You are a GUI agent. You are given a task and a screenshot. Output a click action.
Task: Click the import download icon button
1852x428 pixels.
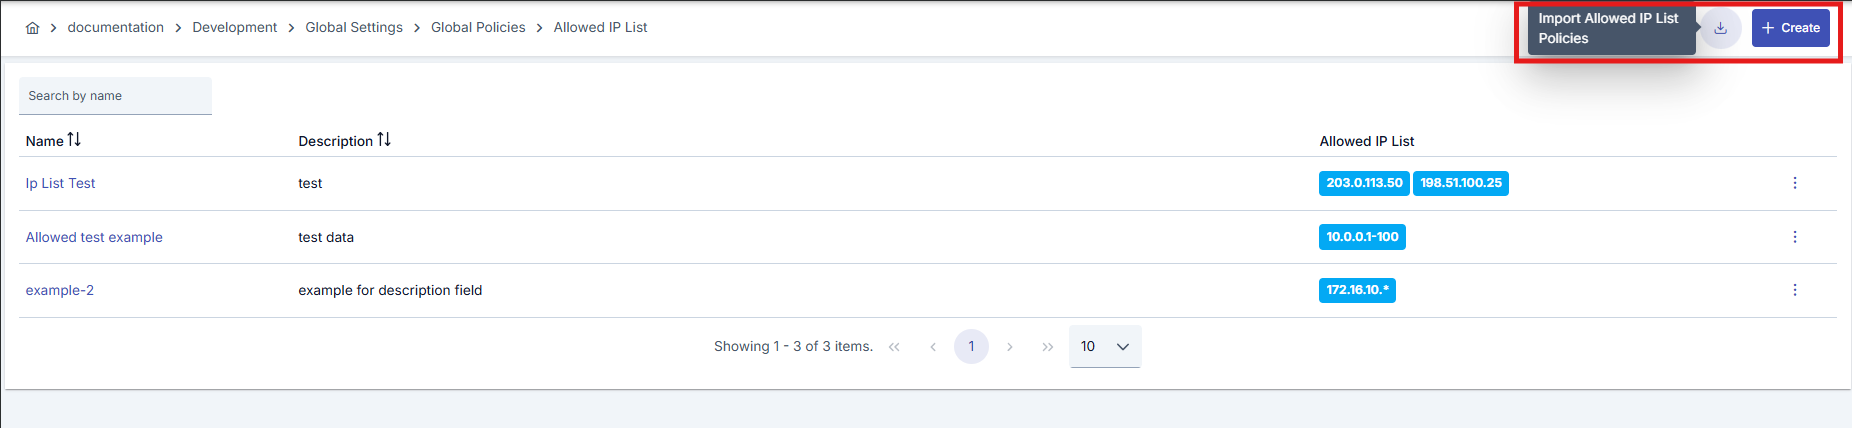point(1720,28)
